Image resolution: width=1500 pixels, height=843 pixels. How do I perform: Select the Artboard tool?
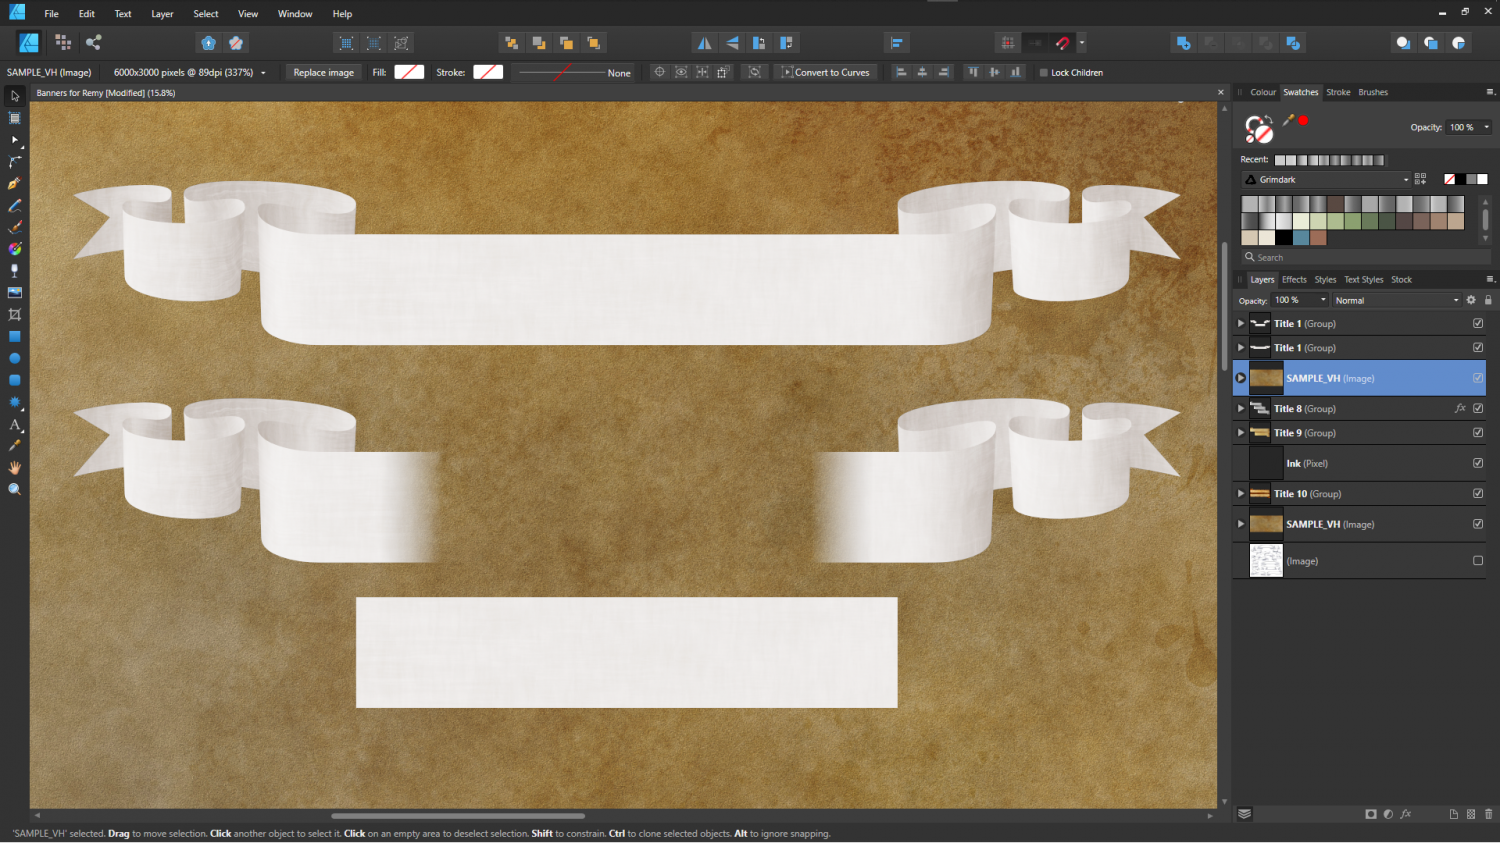(14, 118)
